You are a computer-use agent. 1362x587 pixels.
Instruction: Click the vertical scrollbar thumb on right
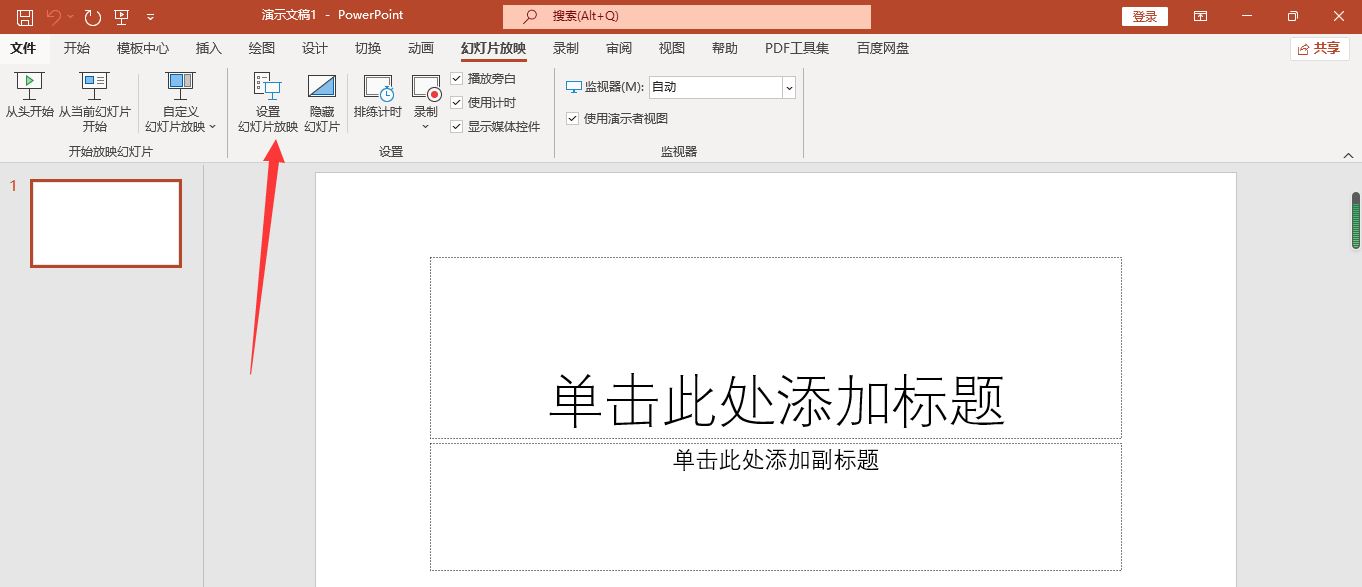tap(1355, 220)
